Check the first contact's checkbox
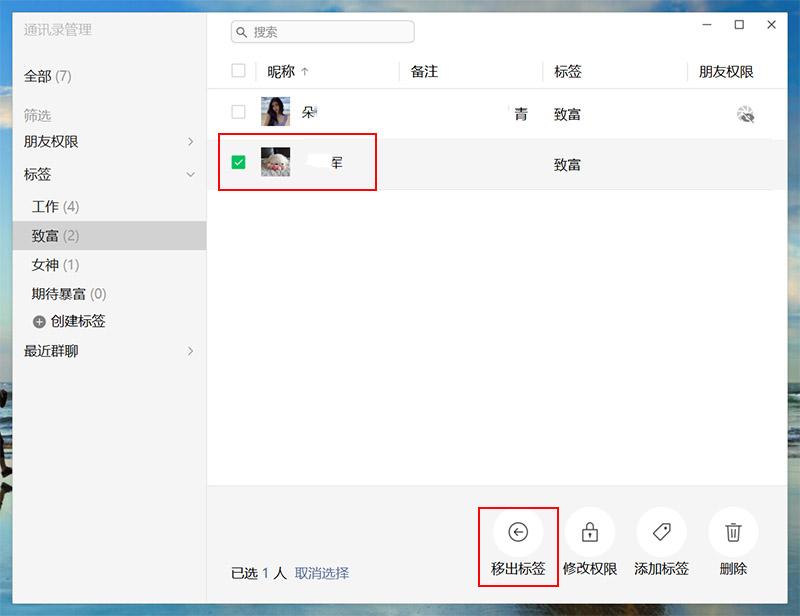This screenshot has height=616, width=800. [x=238, y=112]
